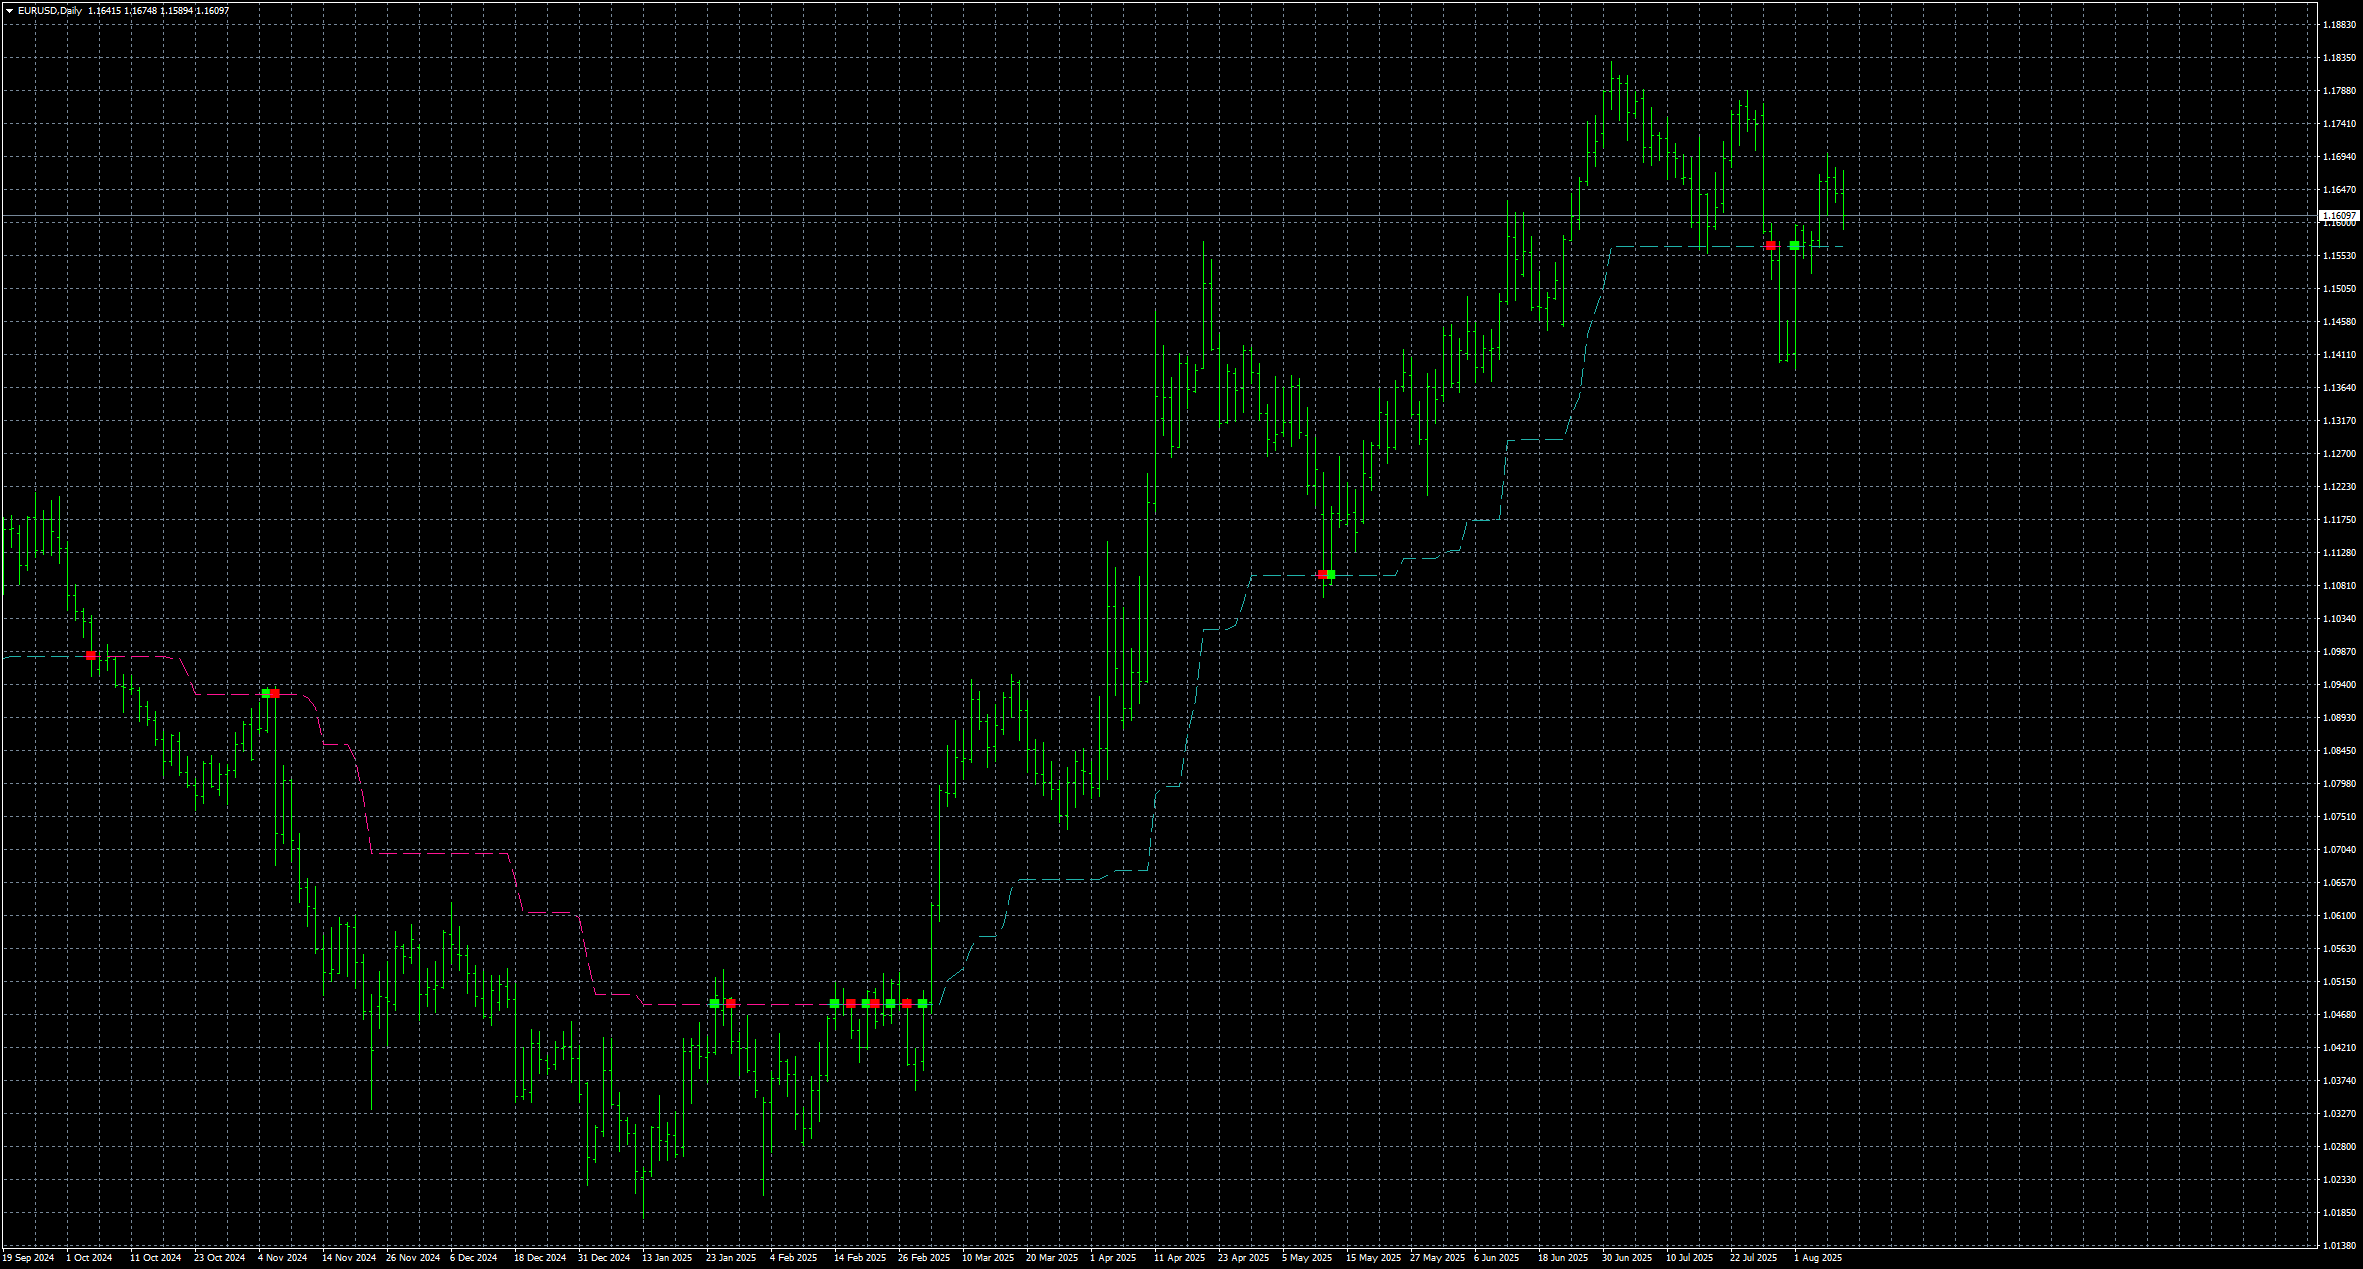Click the 1.14110 price scale label
This screenshot has width=2363, height=1269.
click(x=2339, y=355)
